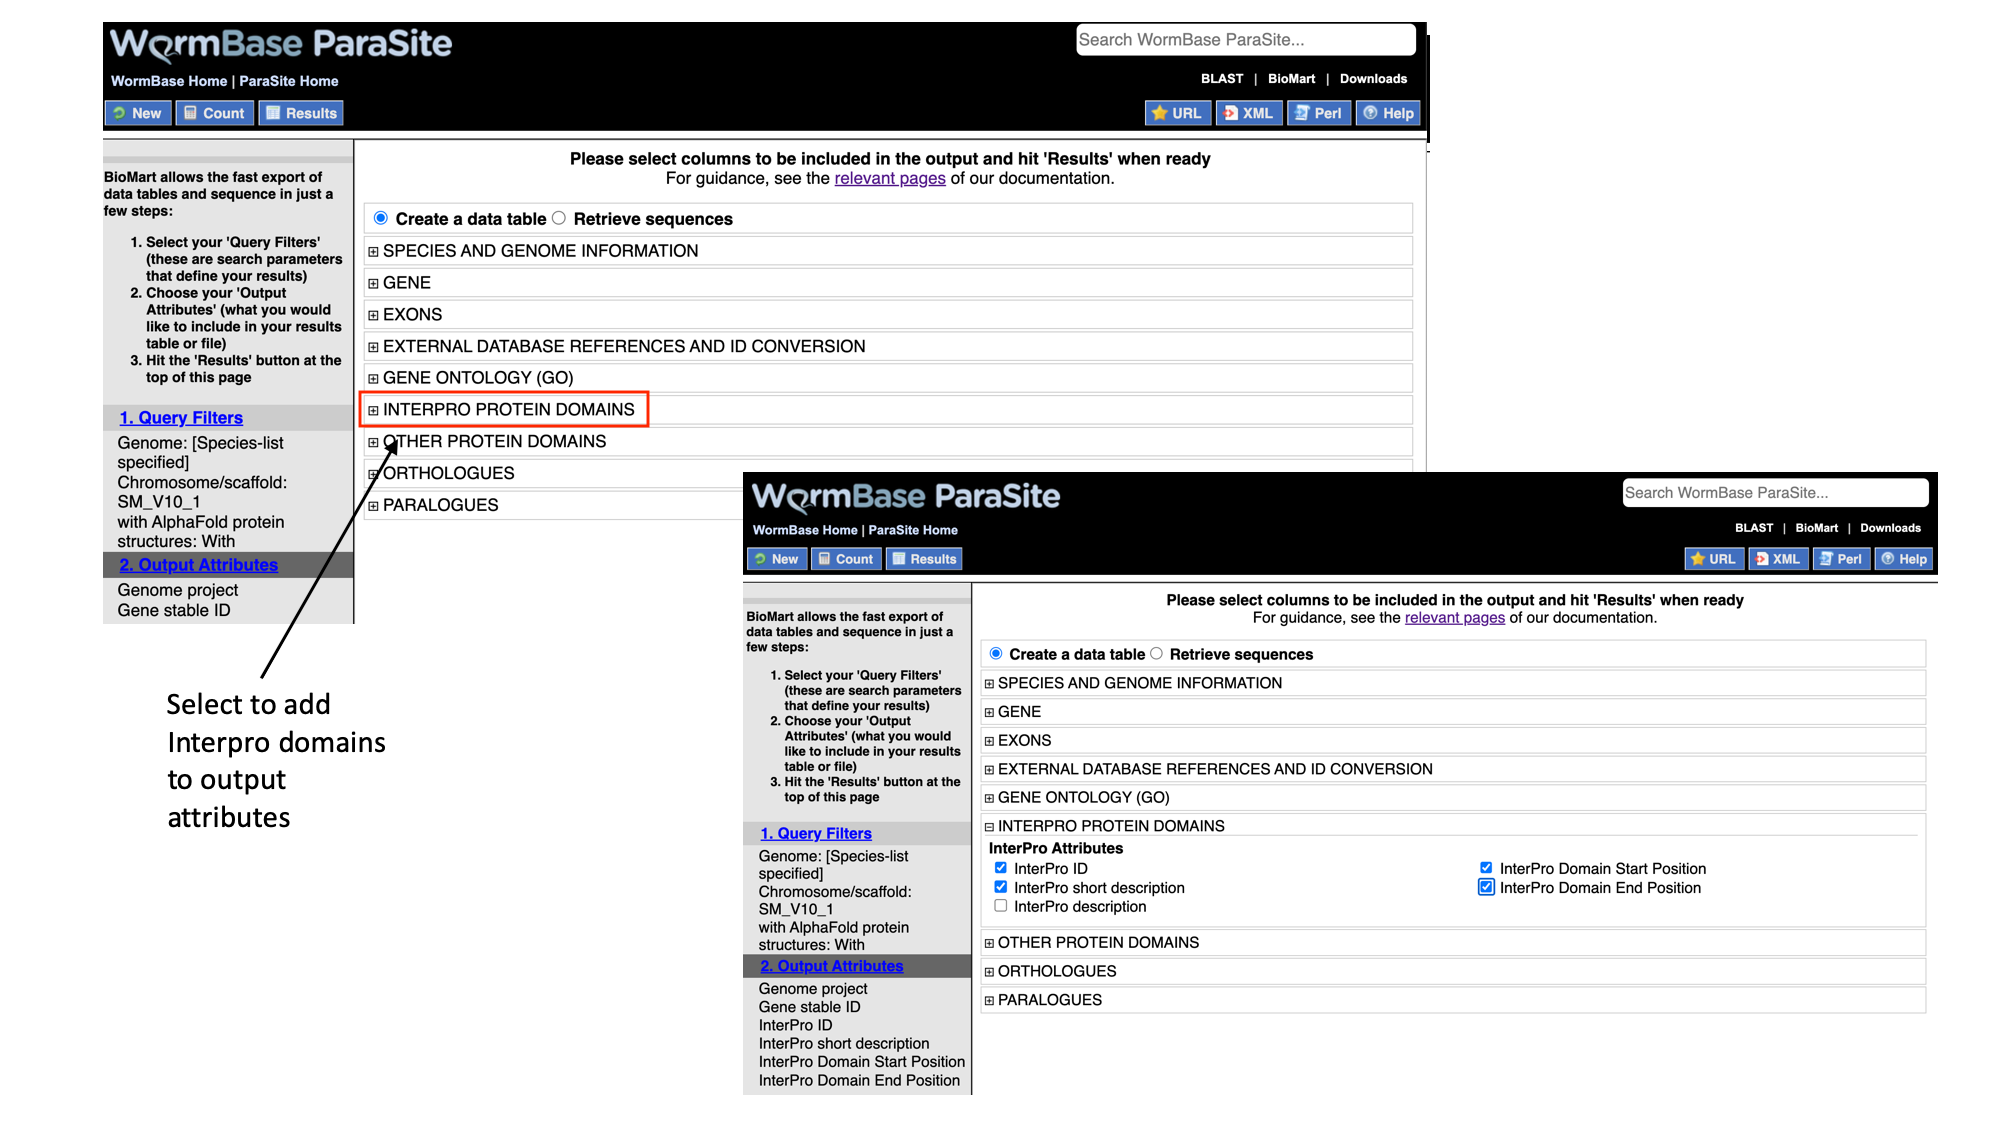Screen dimensions: 2000x1125
Task: Uncheck InterPro Domain Start Position checkbox
Action: click(x=1486, y=868)
